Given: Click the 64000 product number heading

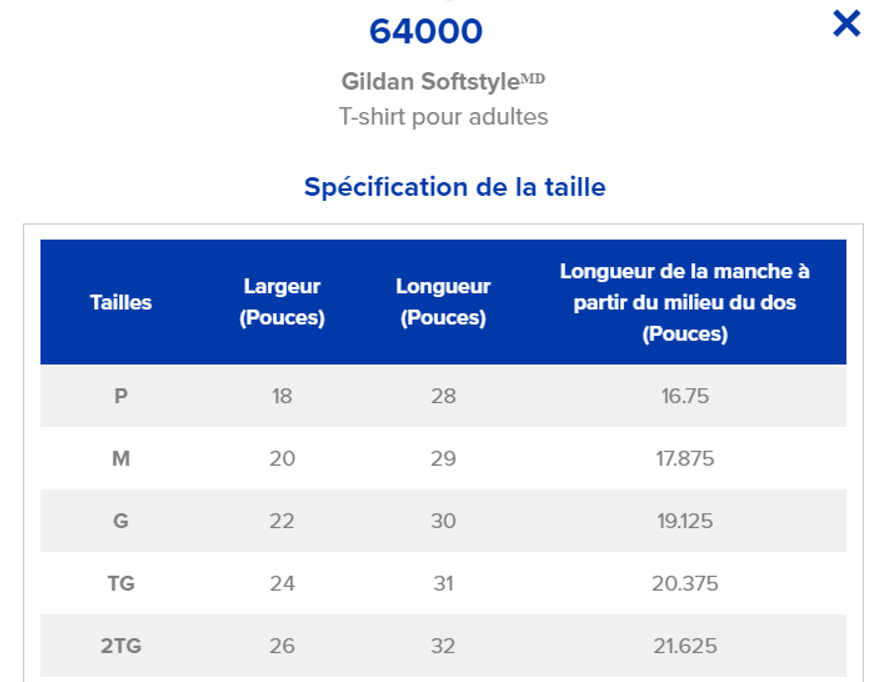Looking at the screenshot, I should click(425, 31).
